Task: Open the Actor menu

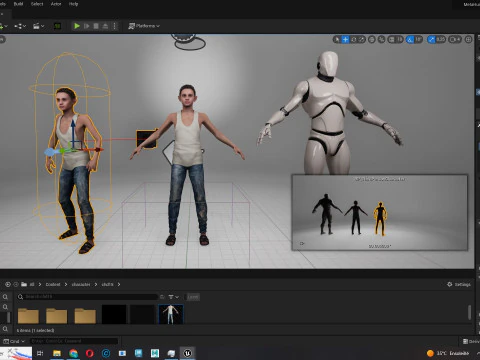Action: pyautogui.click(x=56, y=4)
